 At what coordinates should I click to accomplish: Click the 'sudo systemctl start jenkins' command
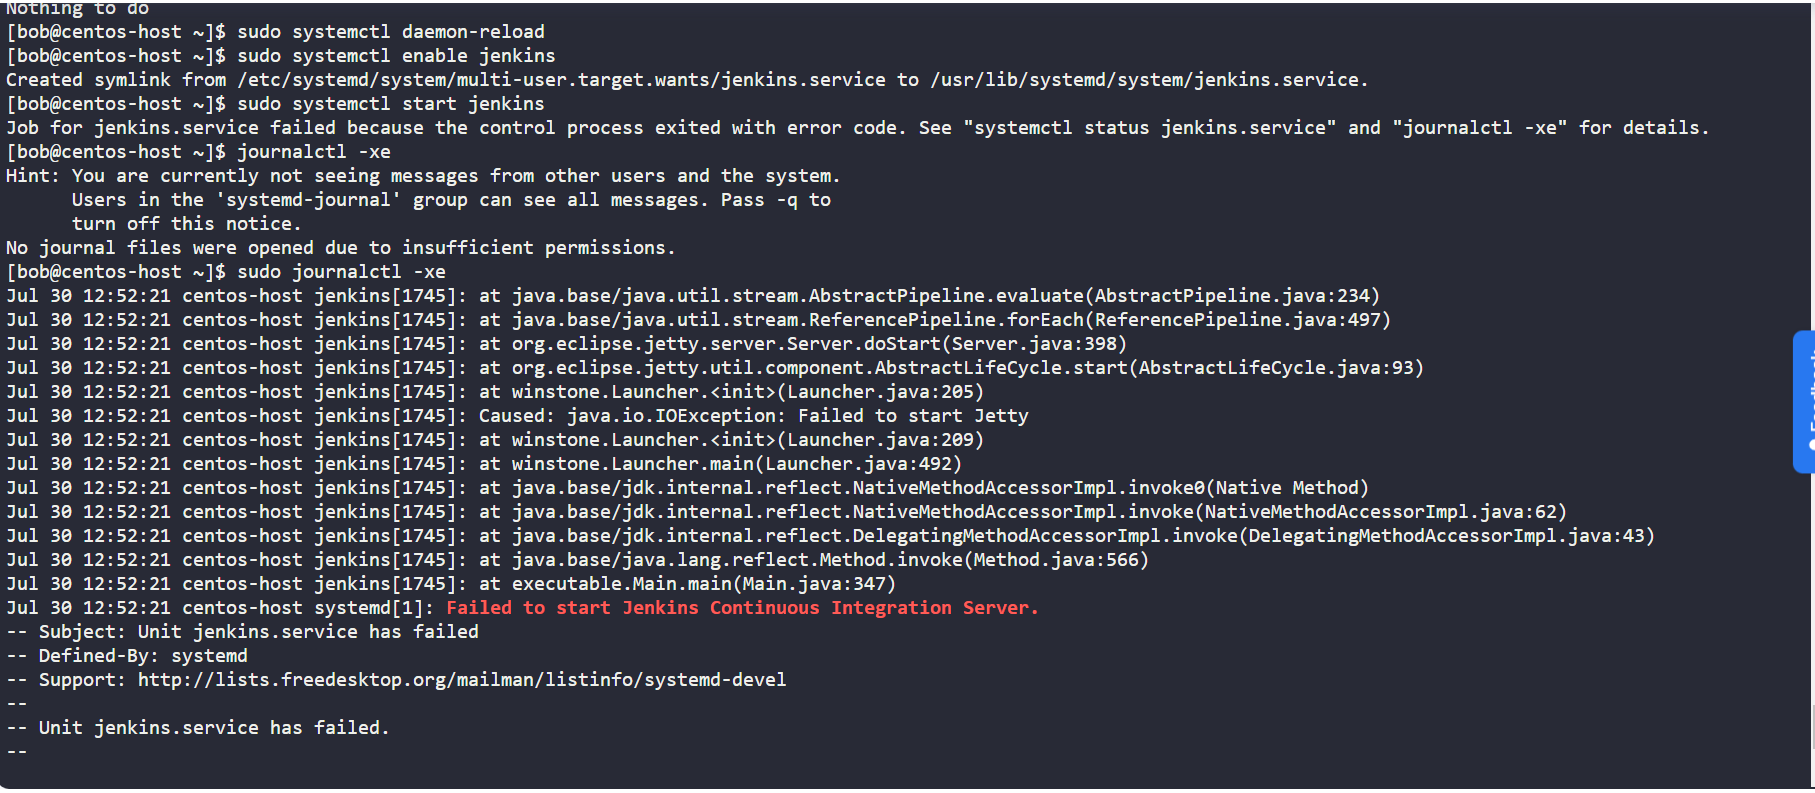pyautogui.click(x=390, y=104)
